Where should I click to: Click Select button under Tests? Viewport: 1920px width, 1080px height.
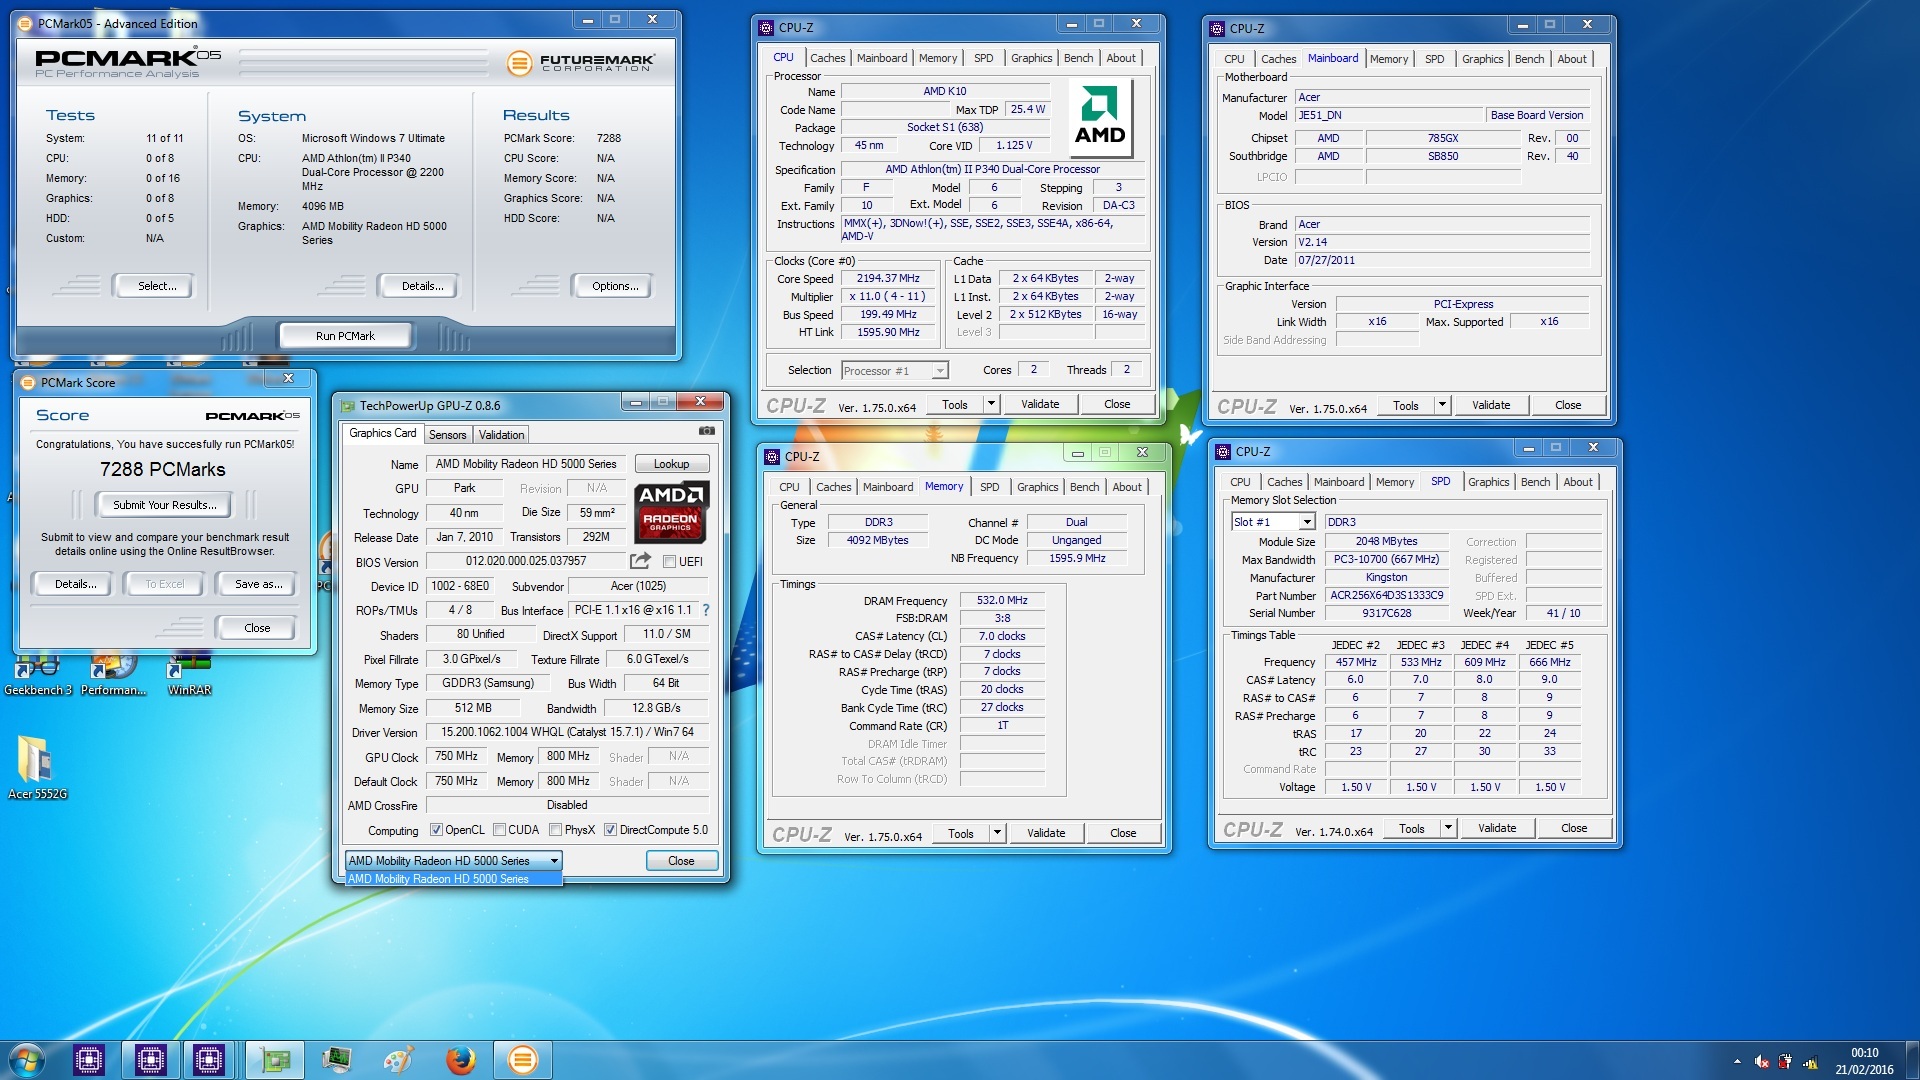click(x=156, y=286)
